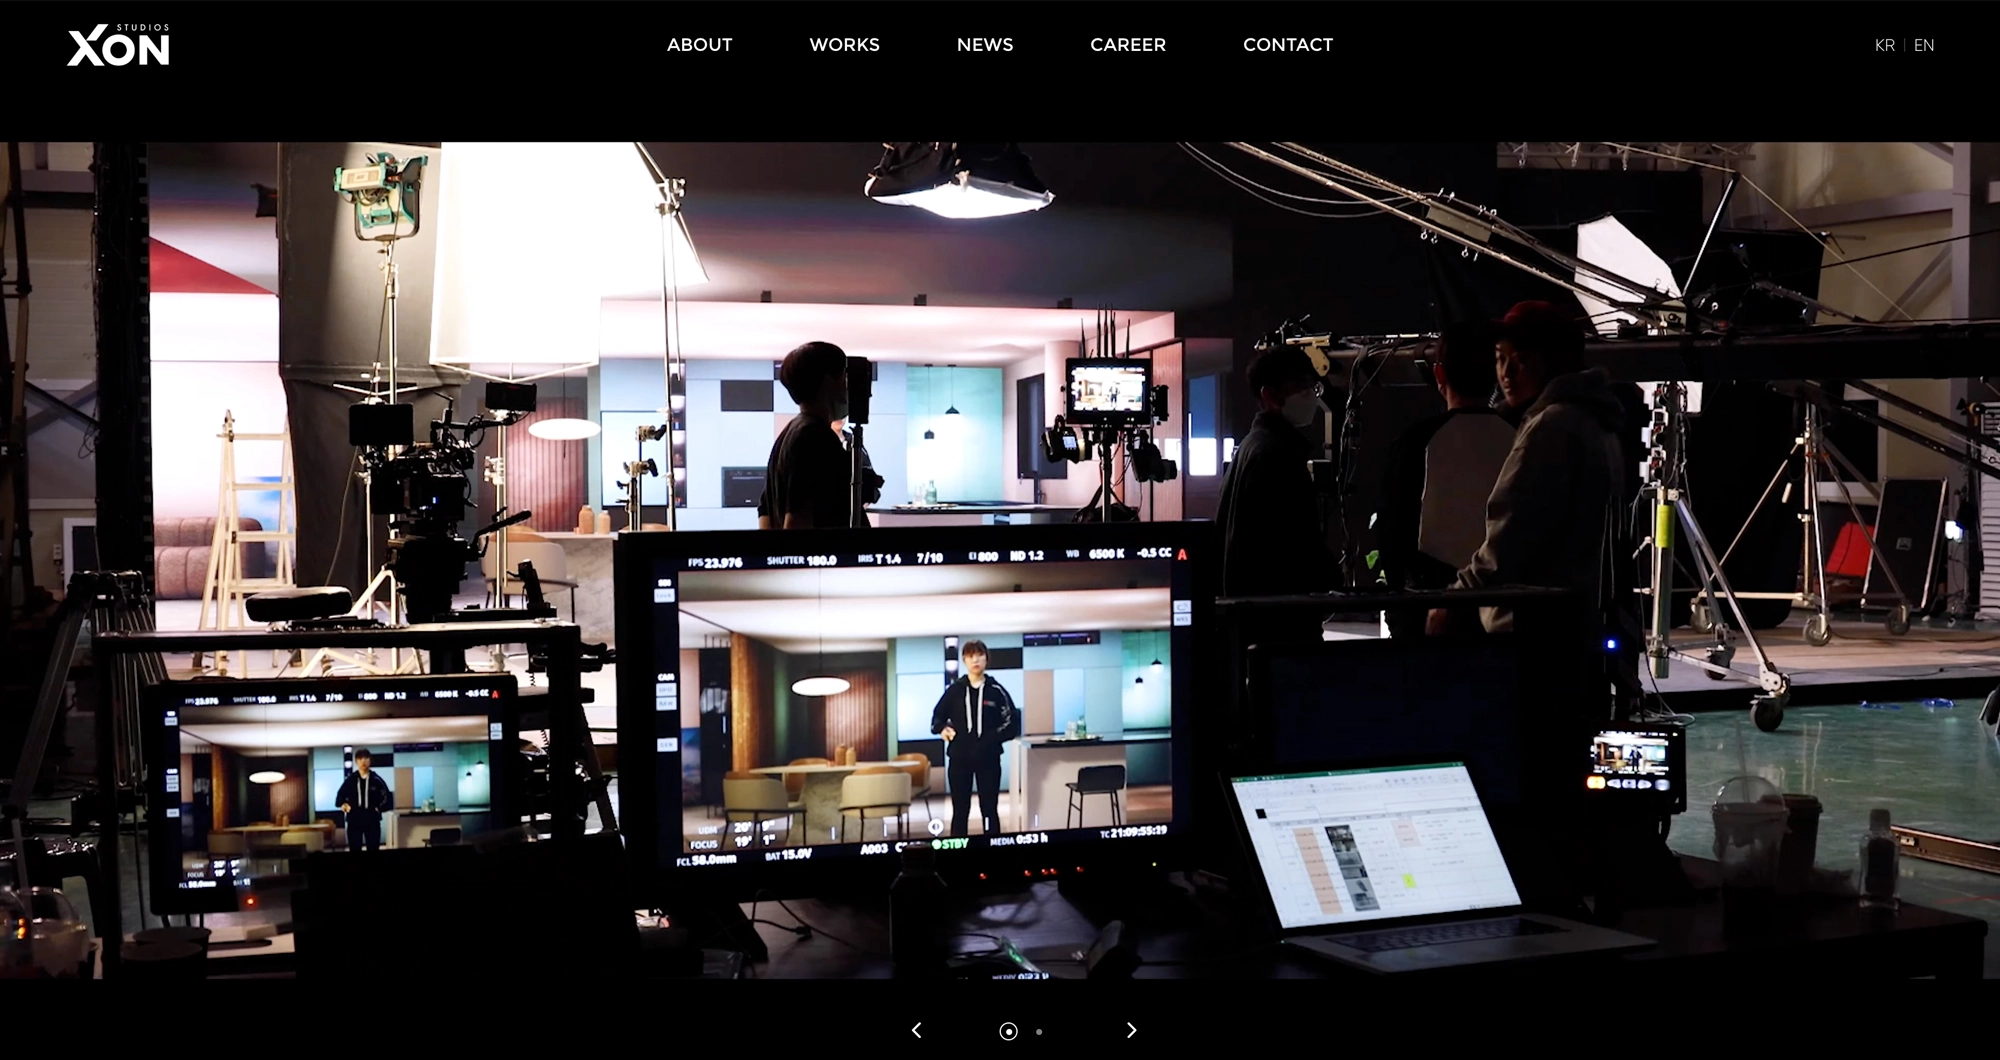Switch site language to KR
Image resolution: width=2000 pixels, height=1060 pixels.
1884,45
